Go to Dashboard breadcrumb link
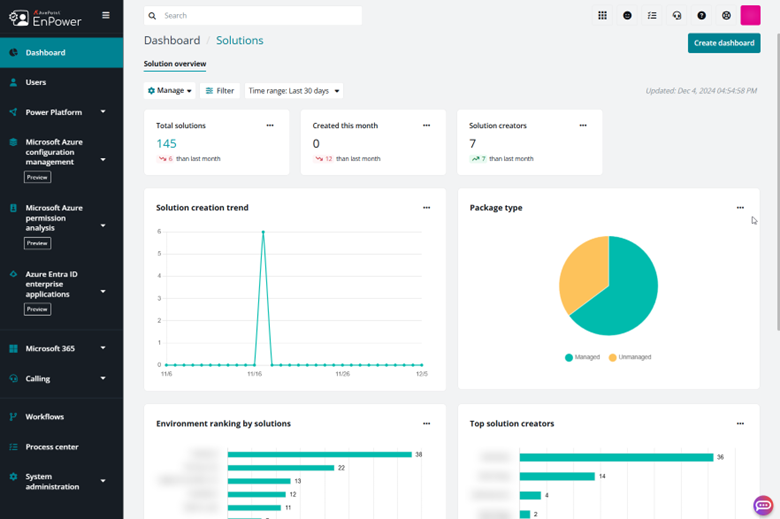The image size is (780, 519). pyautogui.click(x=172, y=40)
